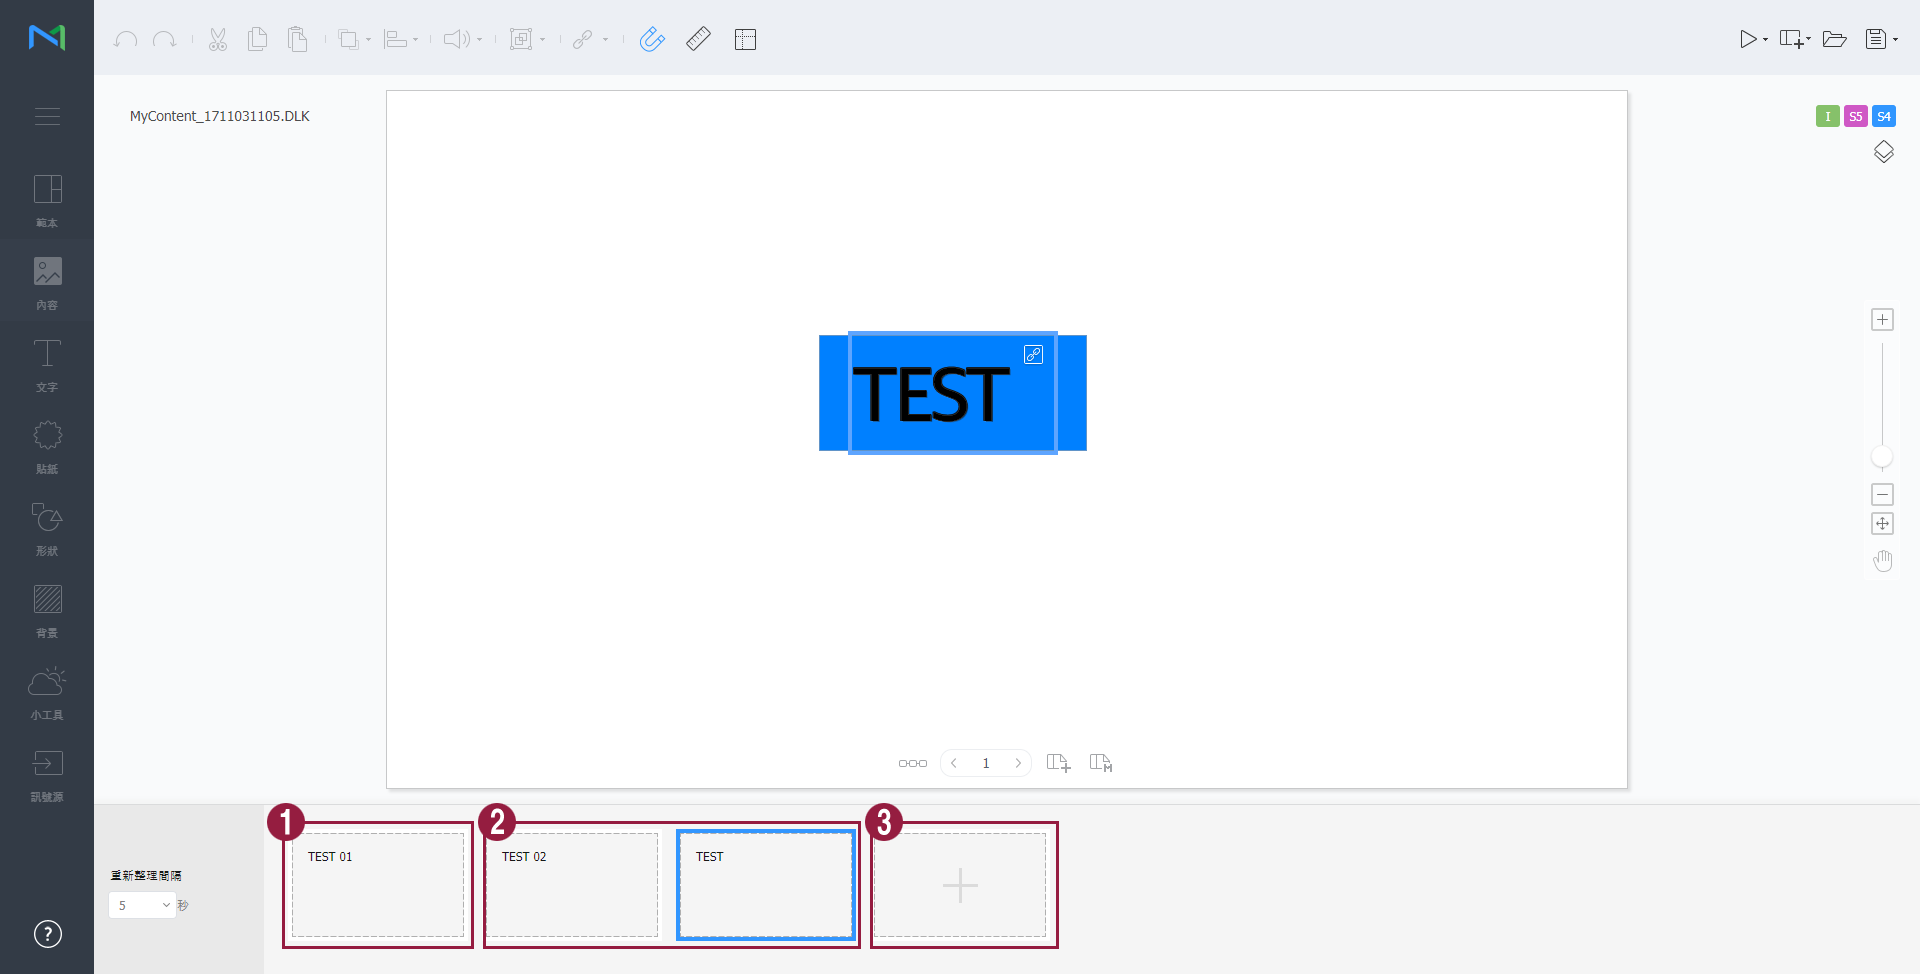Click the zoom slider handle

(1882, 457)
